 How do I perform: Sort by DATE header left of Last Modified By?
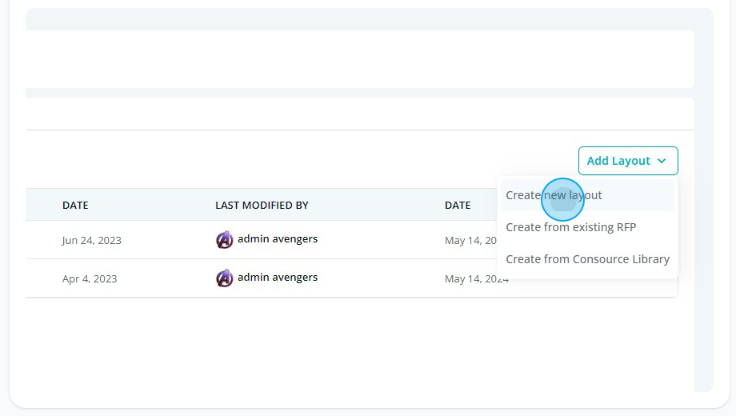pos(75,205)
